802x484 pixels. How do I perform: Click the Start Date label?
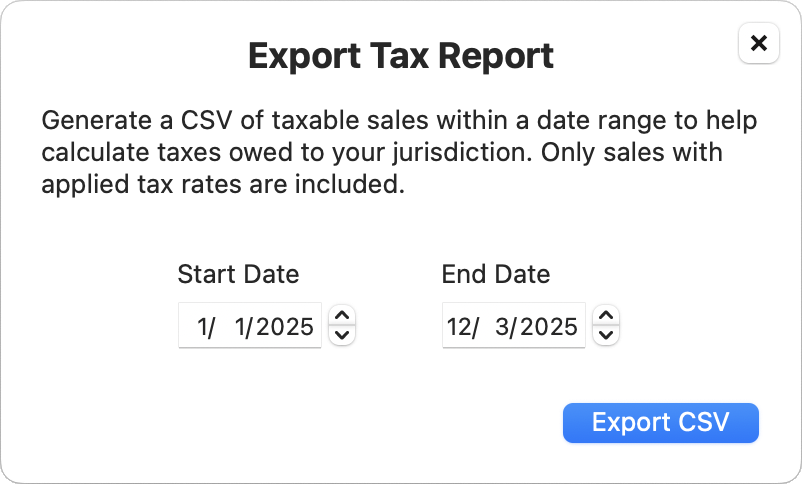pyautogui.click(x=238, y=274)
